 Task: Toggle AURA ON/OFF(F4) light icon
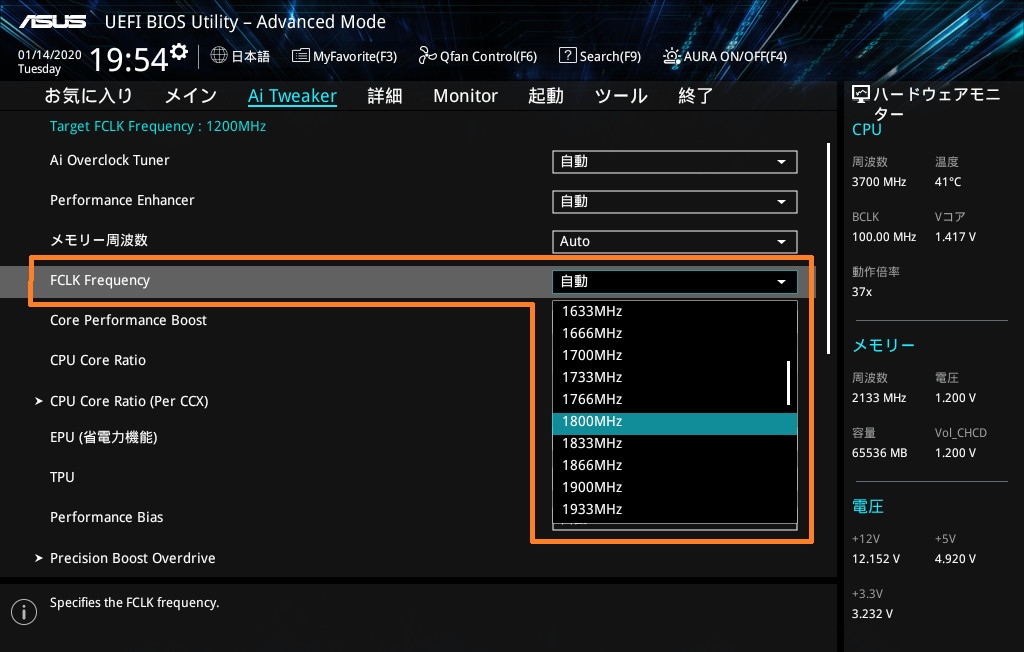click(x=671, y=56)
